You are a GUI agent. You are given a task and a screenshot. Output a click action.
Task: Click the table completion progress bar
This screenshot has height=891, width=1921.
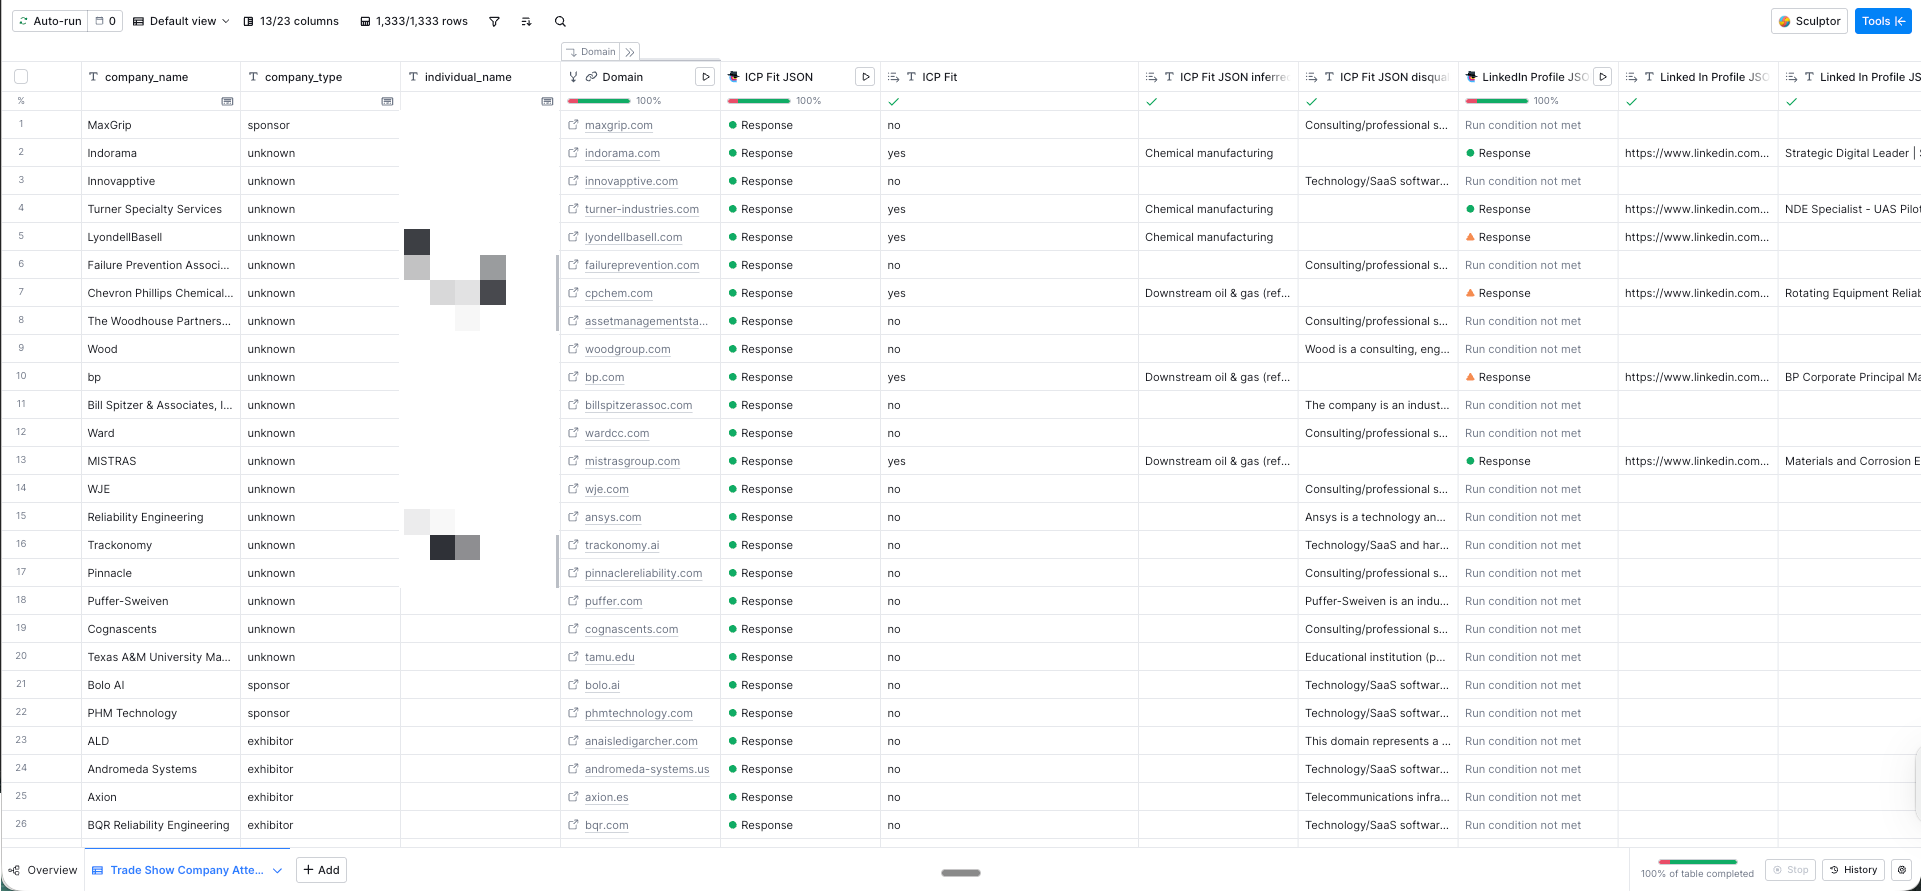click(x=1697, y=862)
